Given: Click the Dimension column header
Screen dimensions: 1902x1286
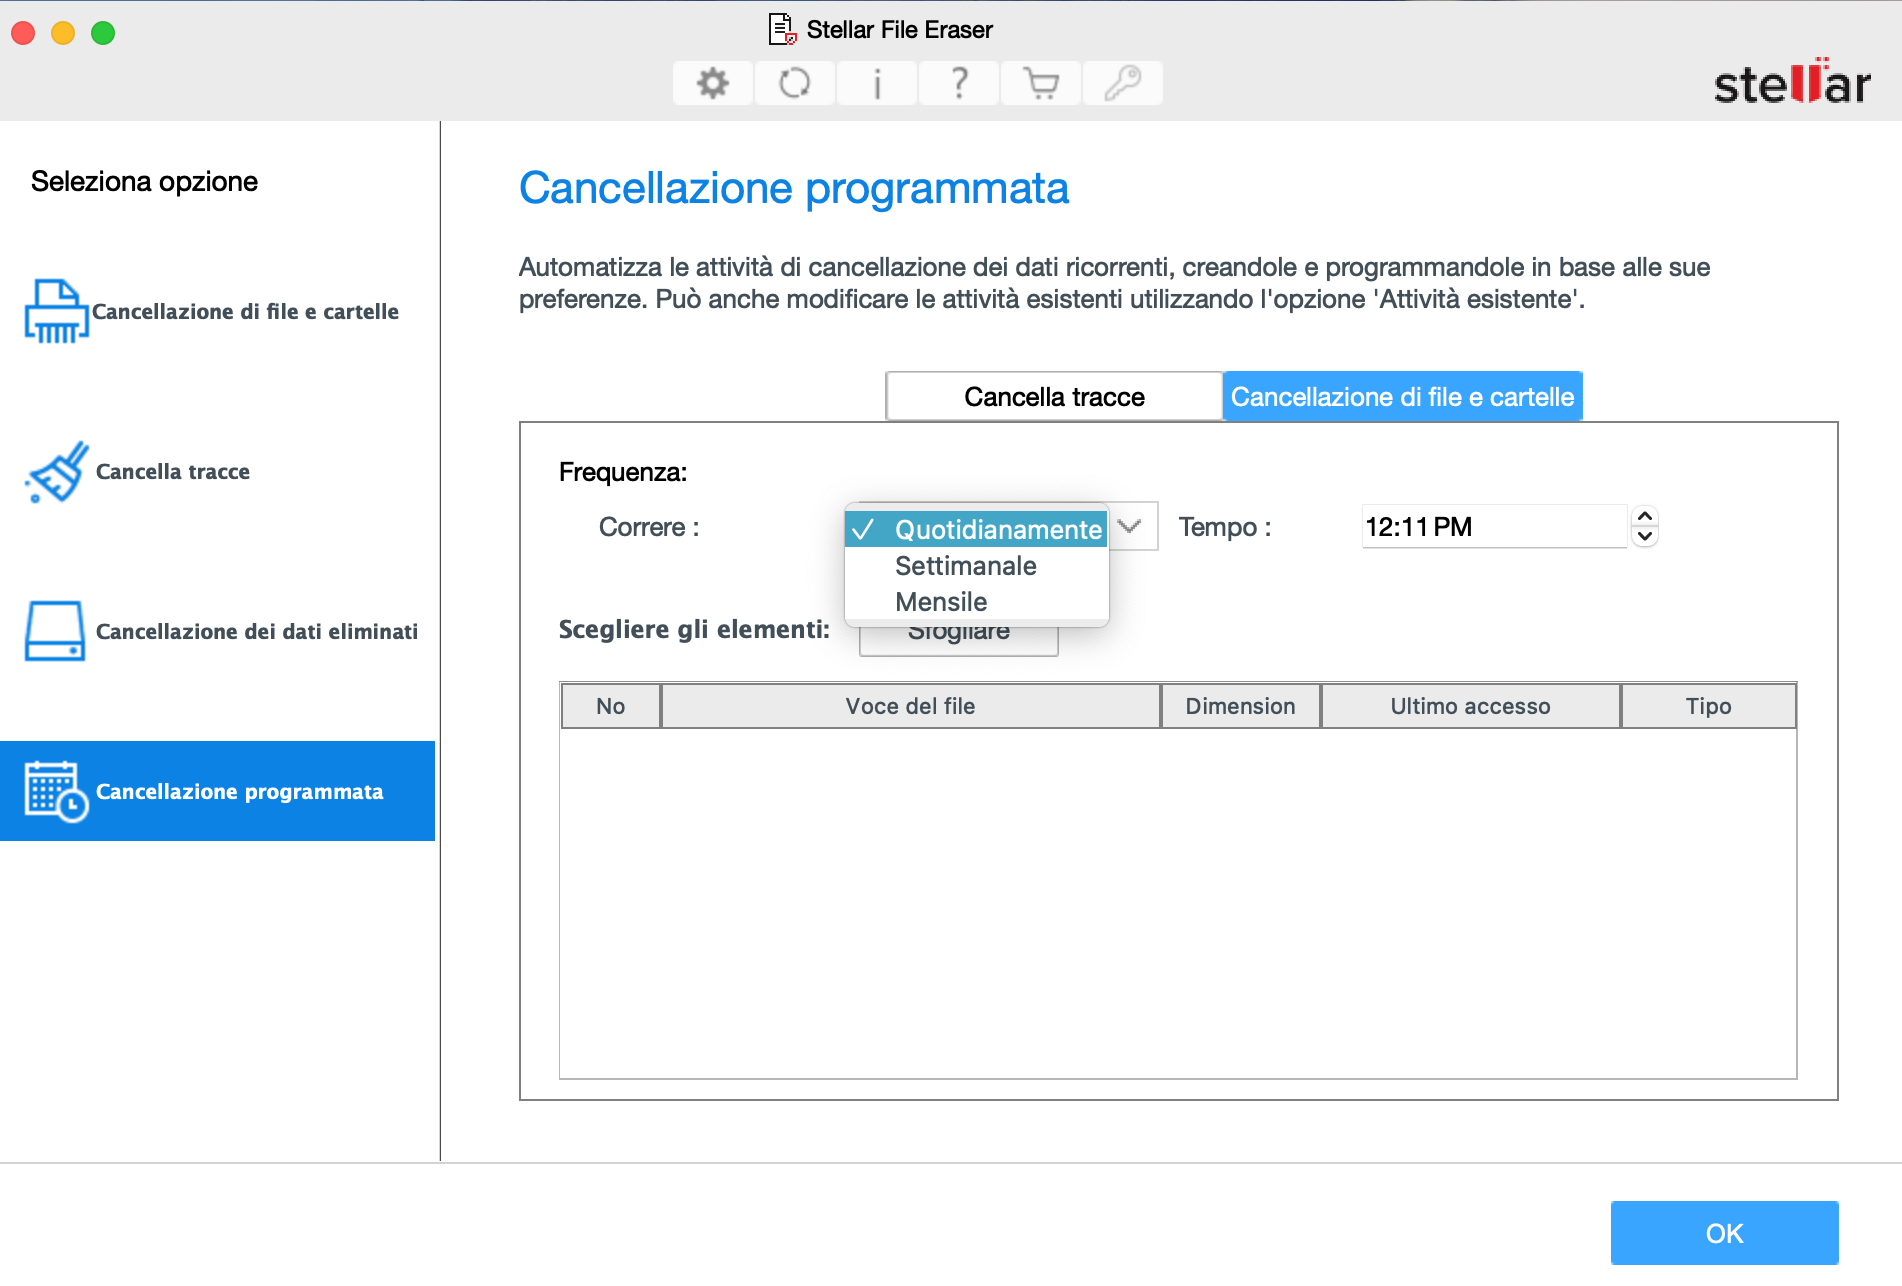Looking at the screenshot, I should (x=1240, y=706).
